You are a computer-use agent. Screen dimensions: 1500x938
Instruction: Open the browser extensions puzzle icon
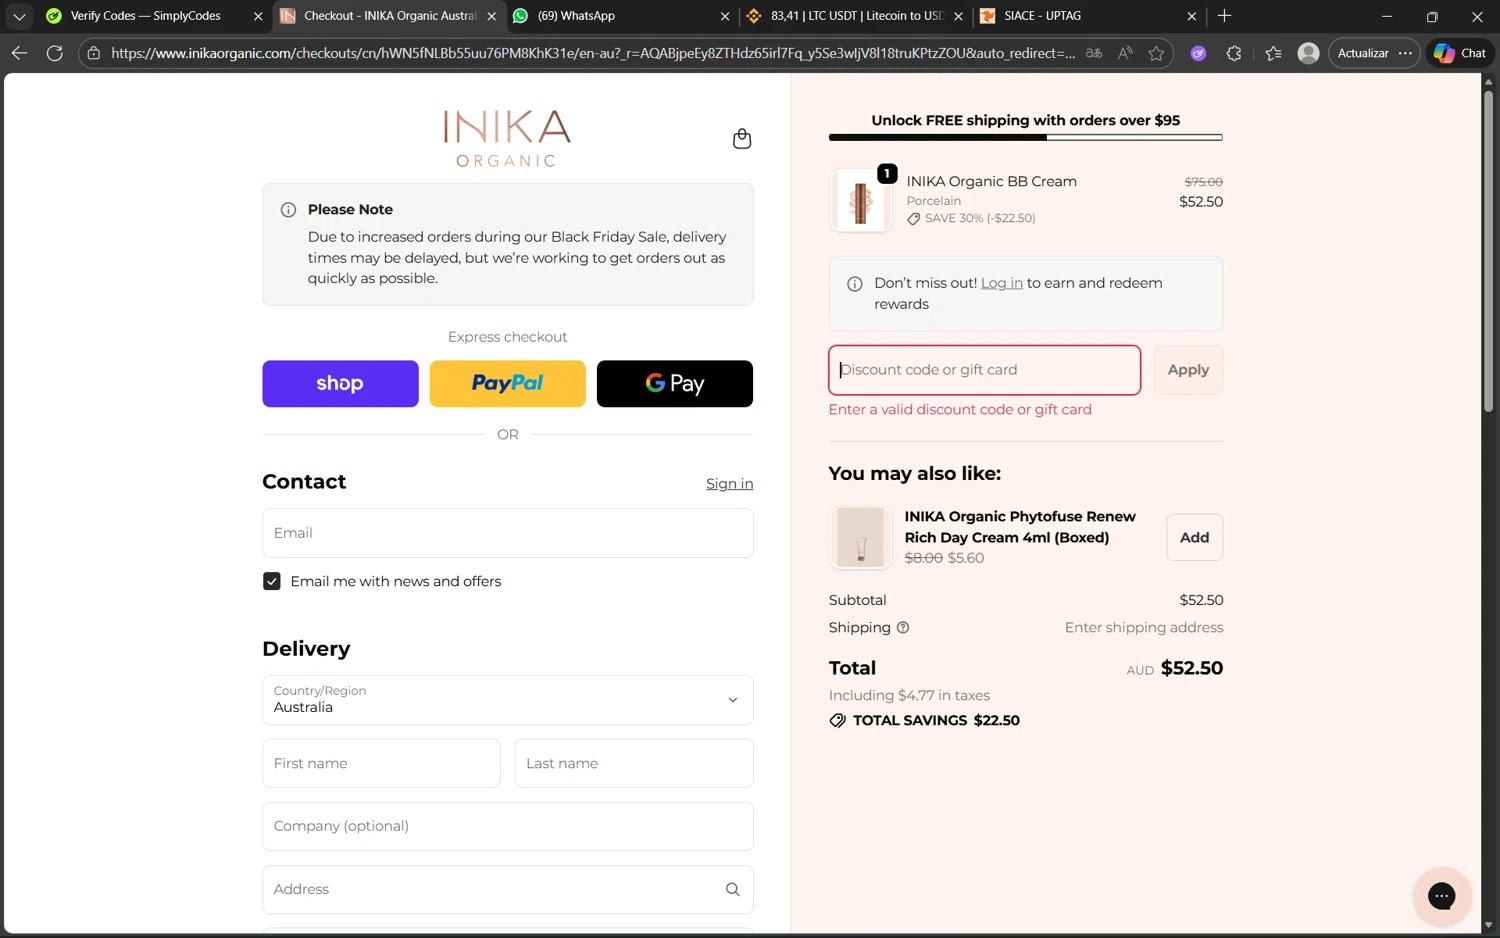1234,53
